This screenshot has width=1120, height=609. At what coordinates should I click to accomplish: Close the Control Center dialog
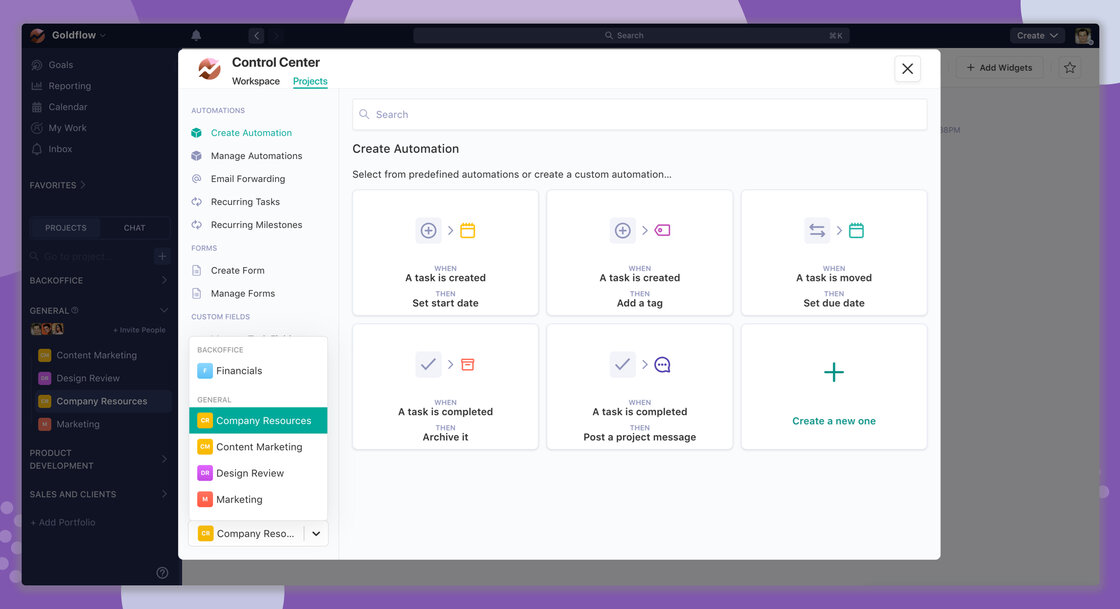[x=907, y=69]
